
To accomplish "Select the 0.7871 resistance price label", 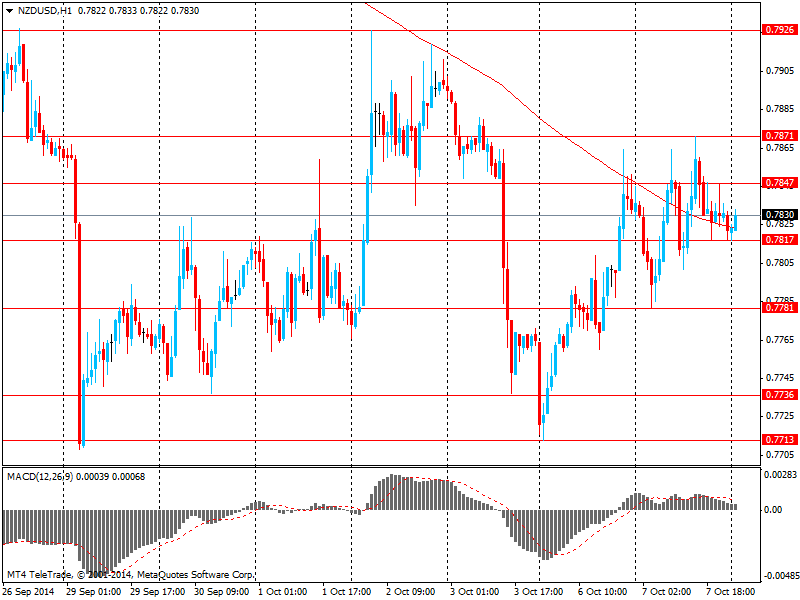I will (x=779, y=135).
